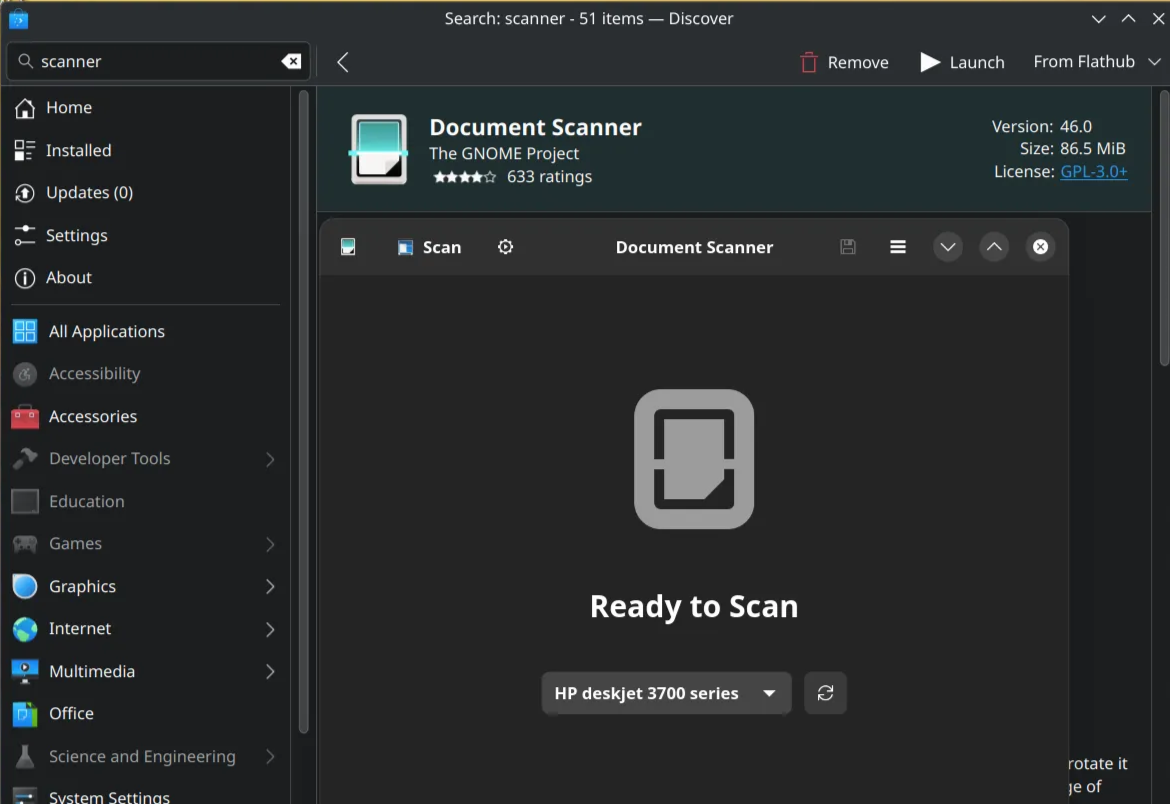Expand the Multimedia category arrow
Image resolution: width=1170 pixels, height=804 pixels.
270,671
